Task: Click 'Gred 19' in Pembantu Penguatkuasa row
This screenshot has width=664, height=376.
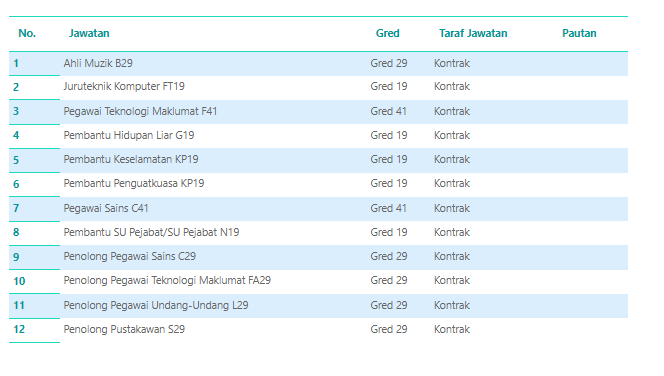Action: click(x=389, y=183)
